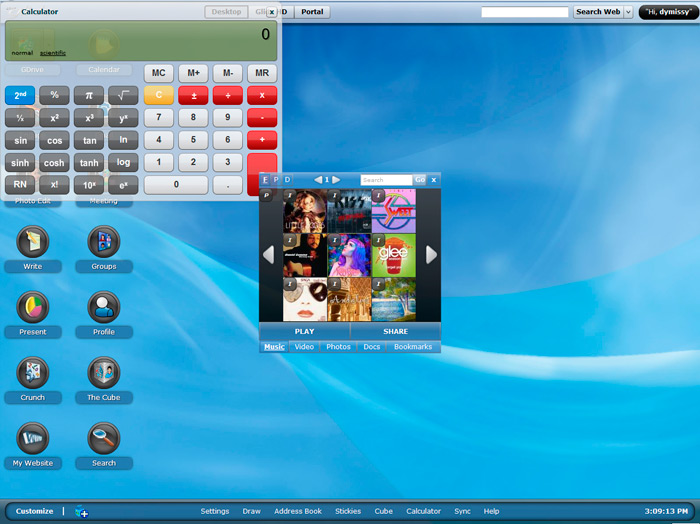Click the 10 to the x key
Image resolution: width=700 pixels, height=524 pixels.
click(x=89, y=185)
